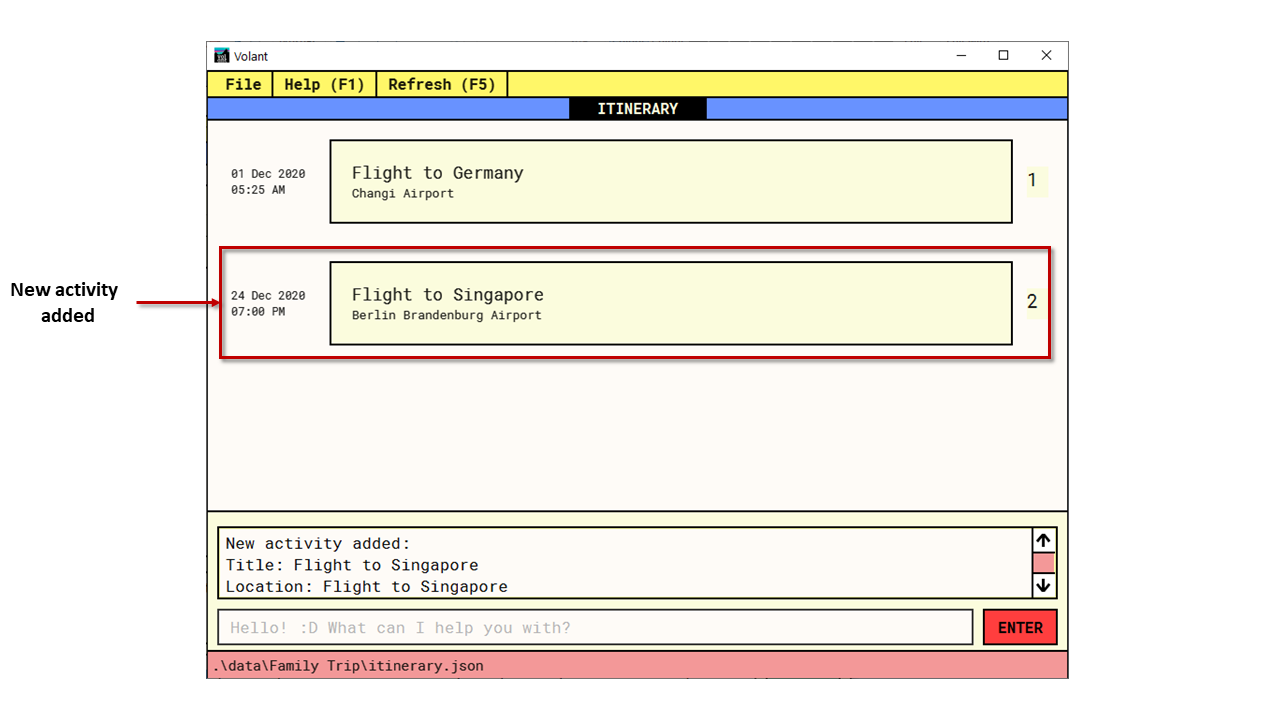Click the 24 Dec 2020 date text

coord(268,296)
